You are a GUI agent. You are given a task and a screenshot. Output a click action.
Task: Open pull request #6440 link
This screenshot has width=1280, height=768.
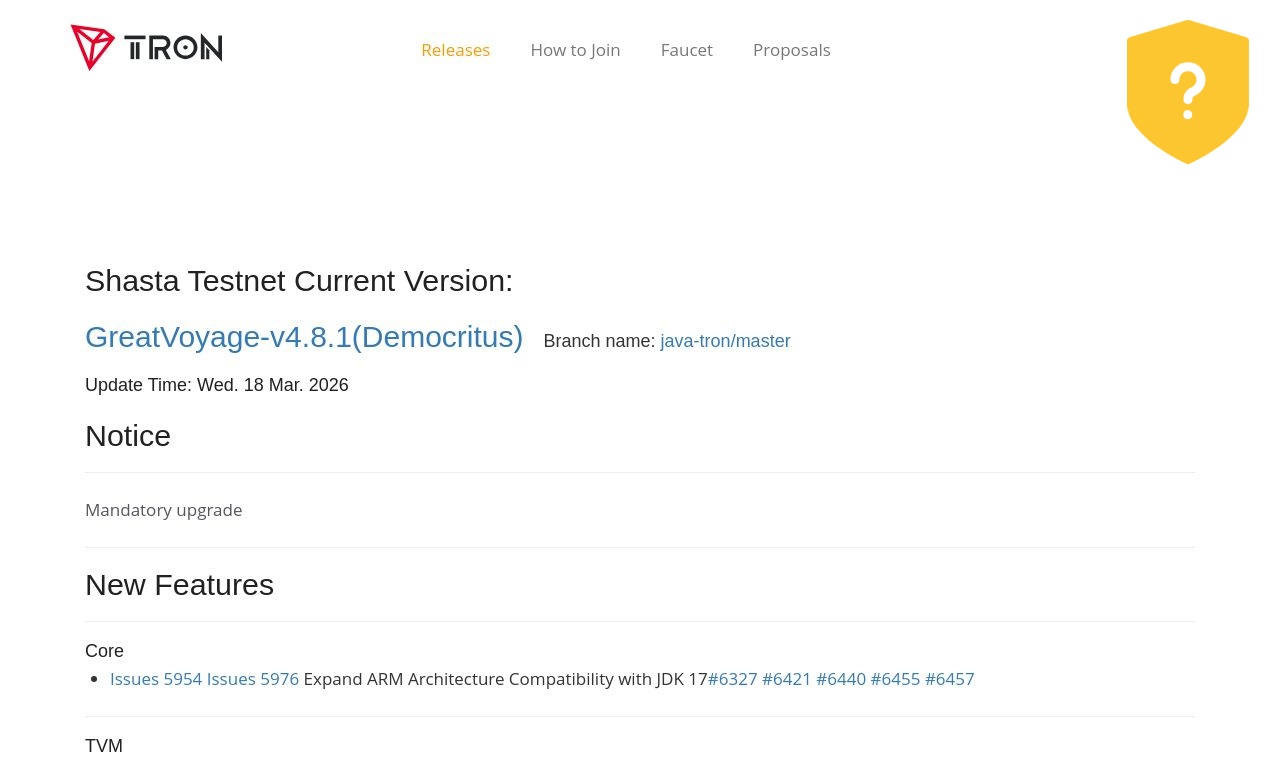coord(841,679)
